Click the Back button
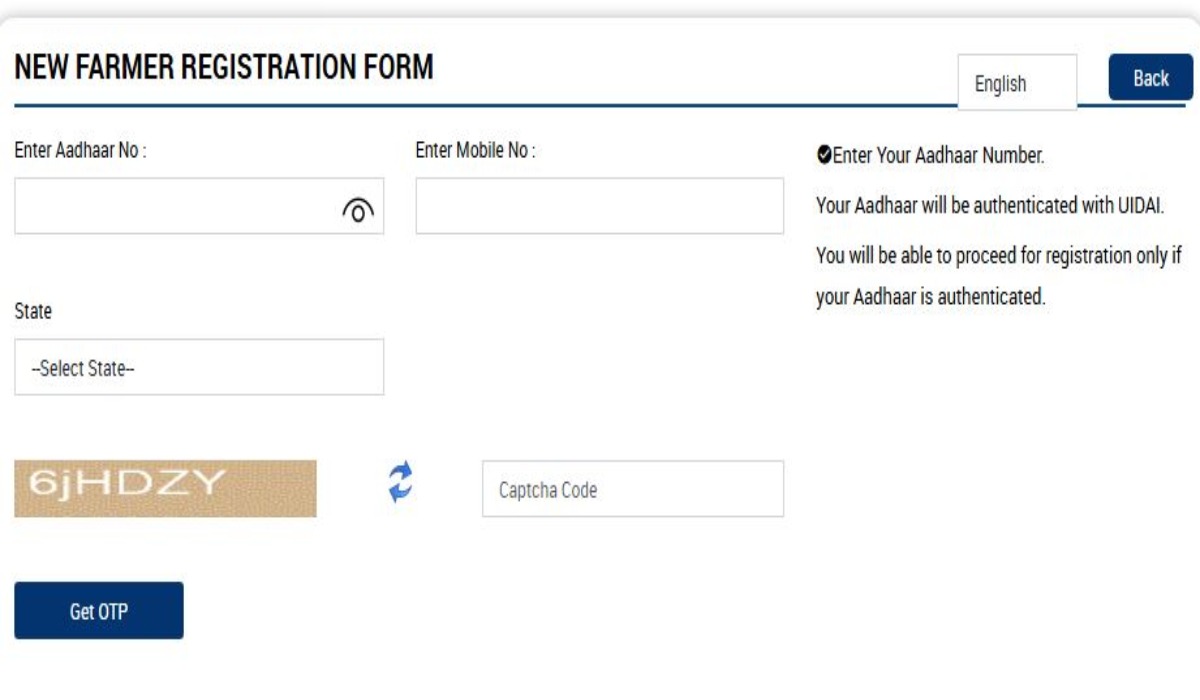Screen dimensions: 1200x700 click(x=1150, y=76)
